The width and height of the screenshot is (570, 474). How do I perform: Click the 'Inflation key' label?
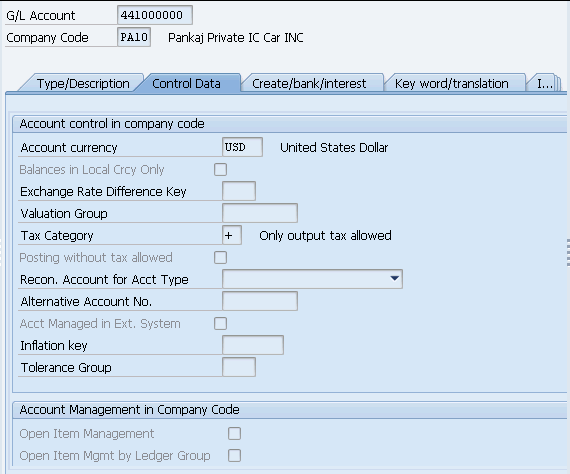54,345
